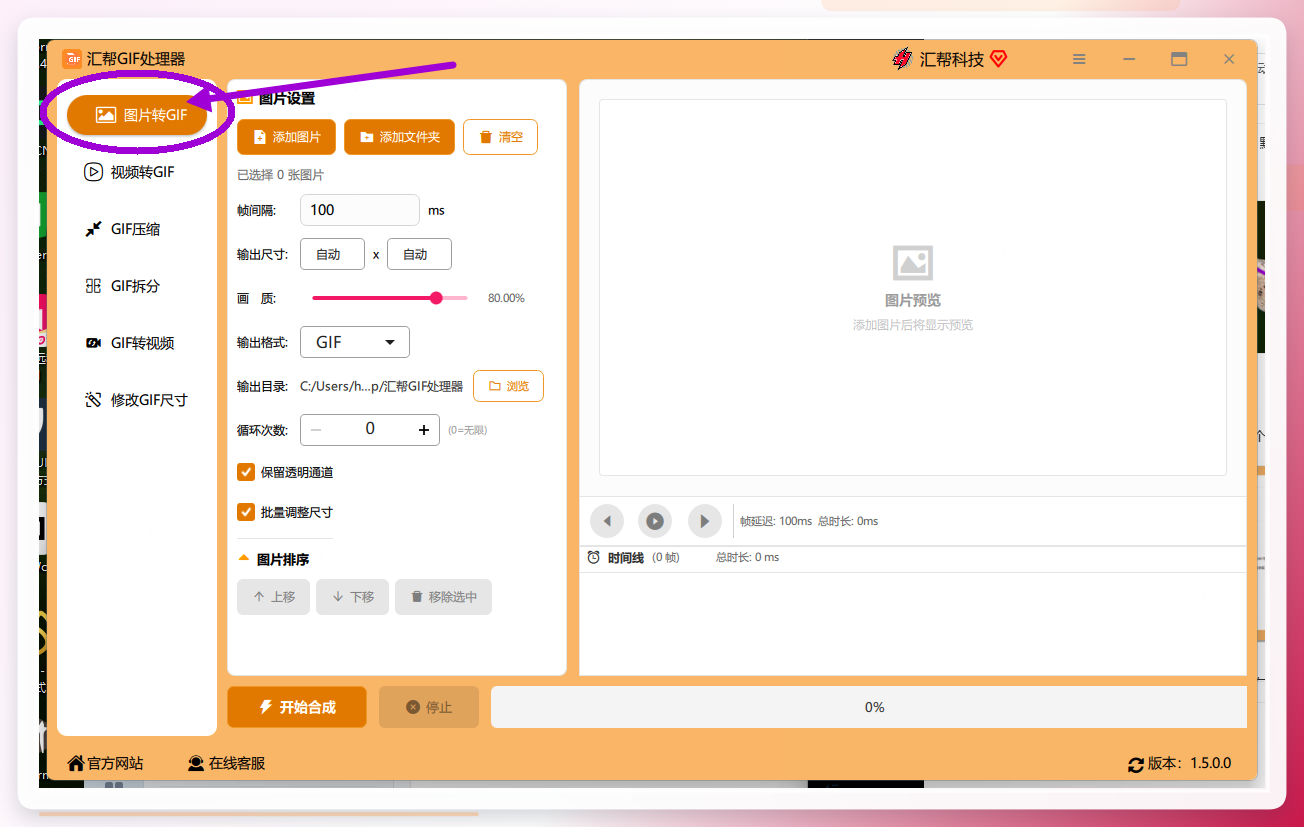Click the output width field 自动
This screenshot has width=1304, height=827.
tap(332, 254)
